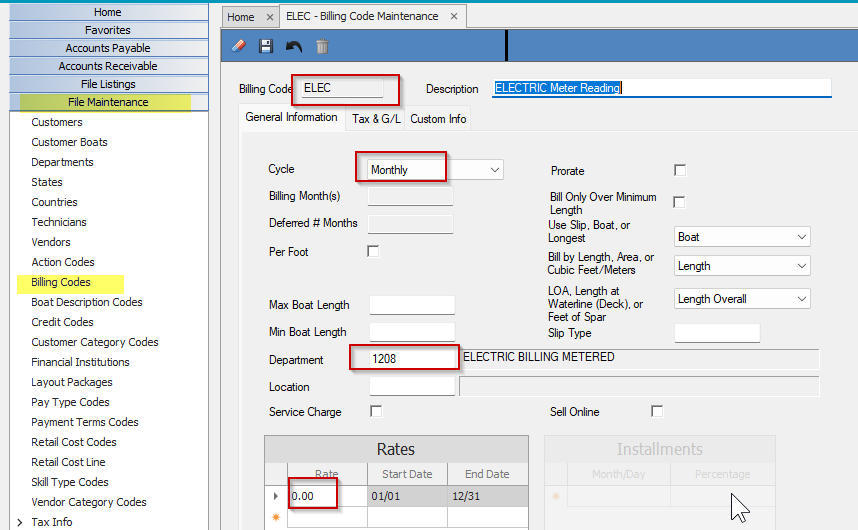Close the Home tab with its X

click(x=269, y=17)
